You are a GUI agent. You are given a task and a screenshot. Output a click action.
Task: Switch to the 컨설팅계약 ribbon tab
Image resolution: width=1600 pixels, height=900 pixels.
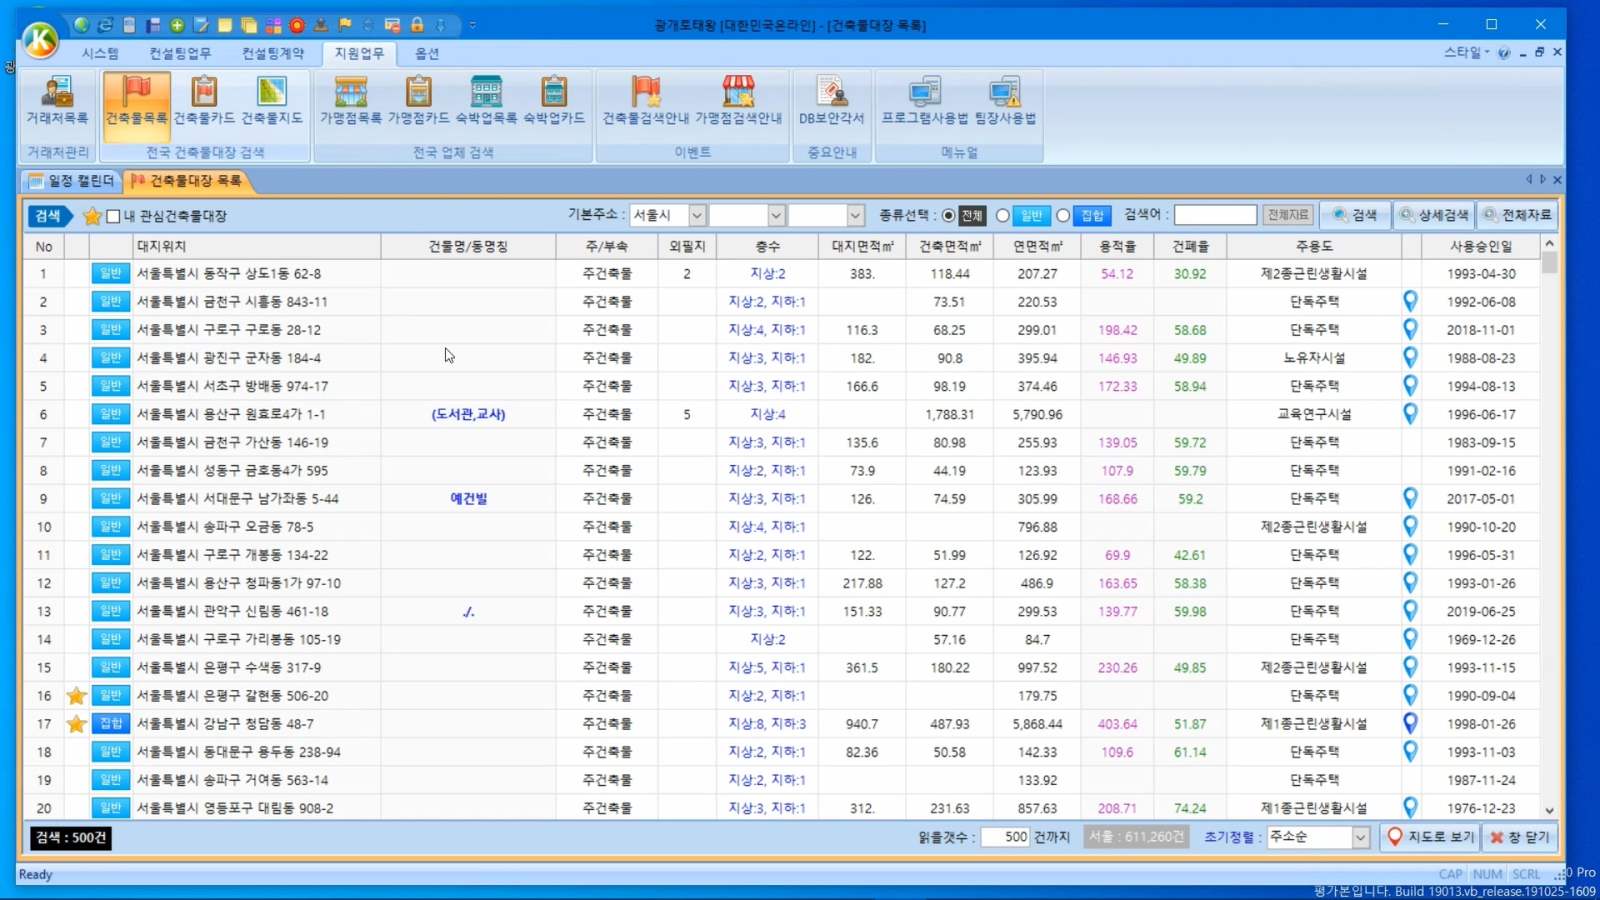click(x=272, y=53)
